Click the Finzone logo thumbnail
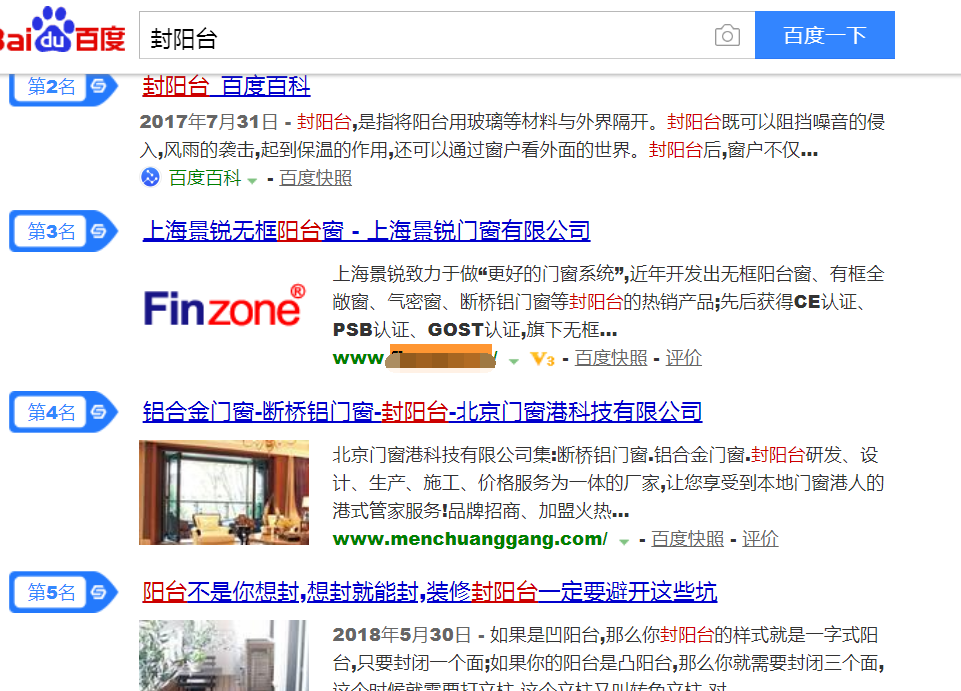The image size is (961, 691). coord(224,307)
